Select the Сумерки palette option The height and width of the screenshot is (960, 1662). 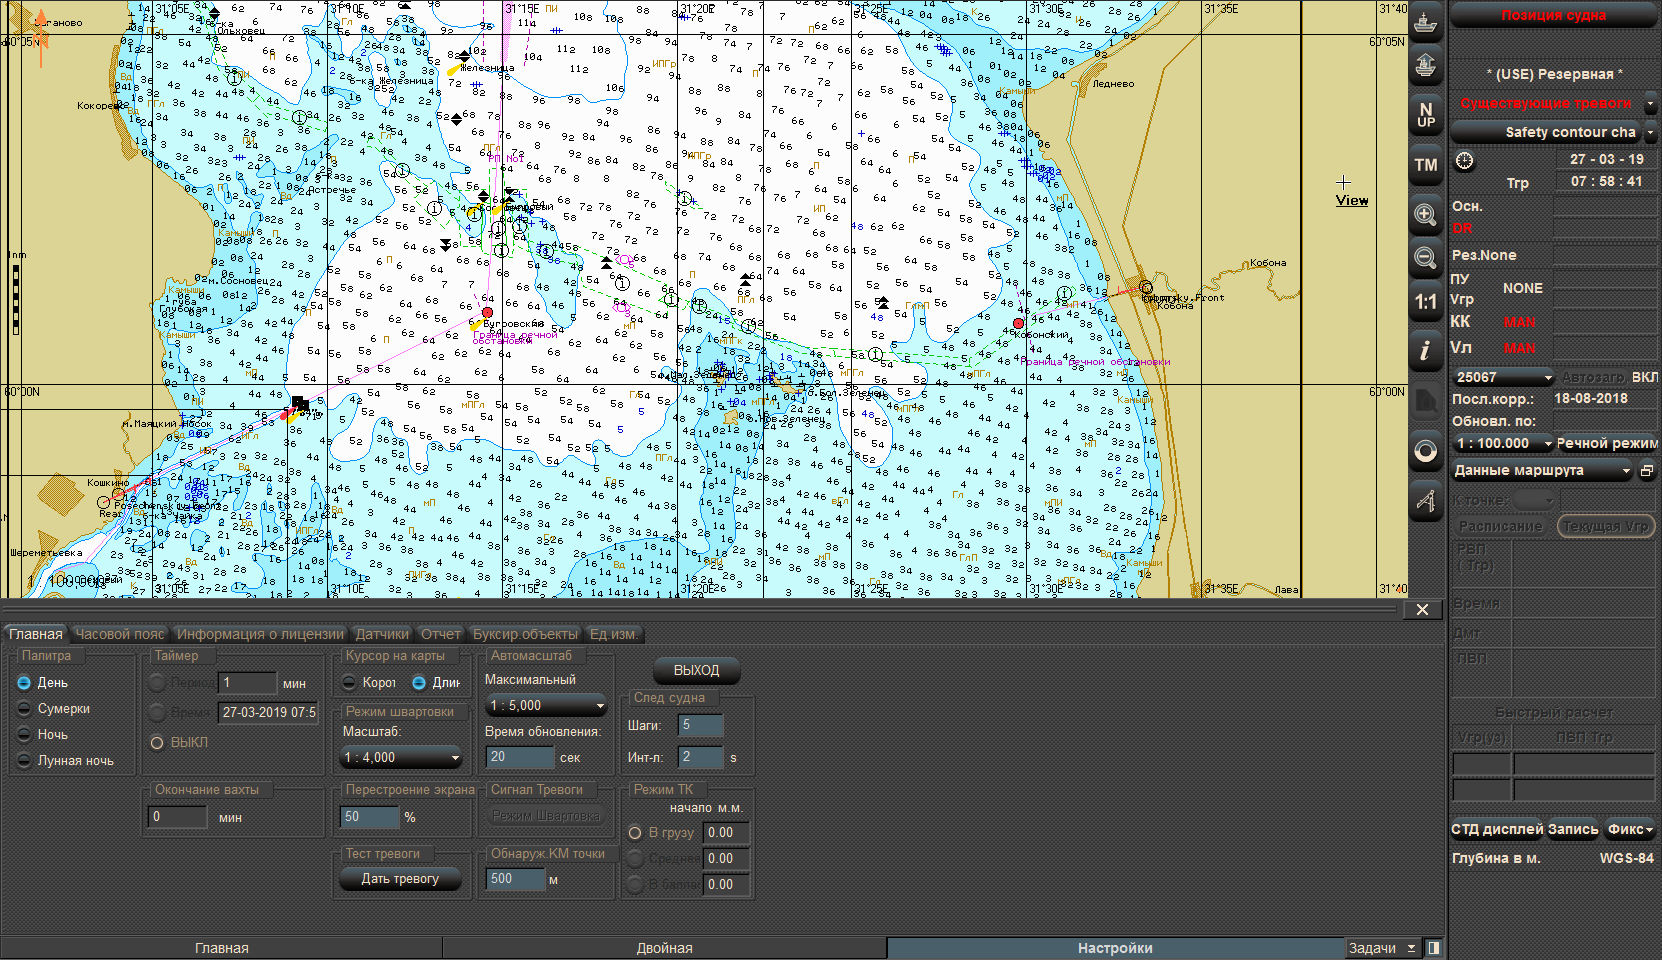(24, 709)
